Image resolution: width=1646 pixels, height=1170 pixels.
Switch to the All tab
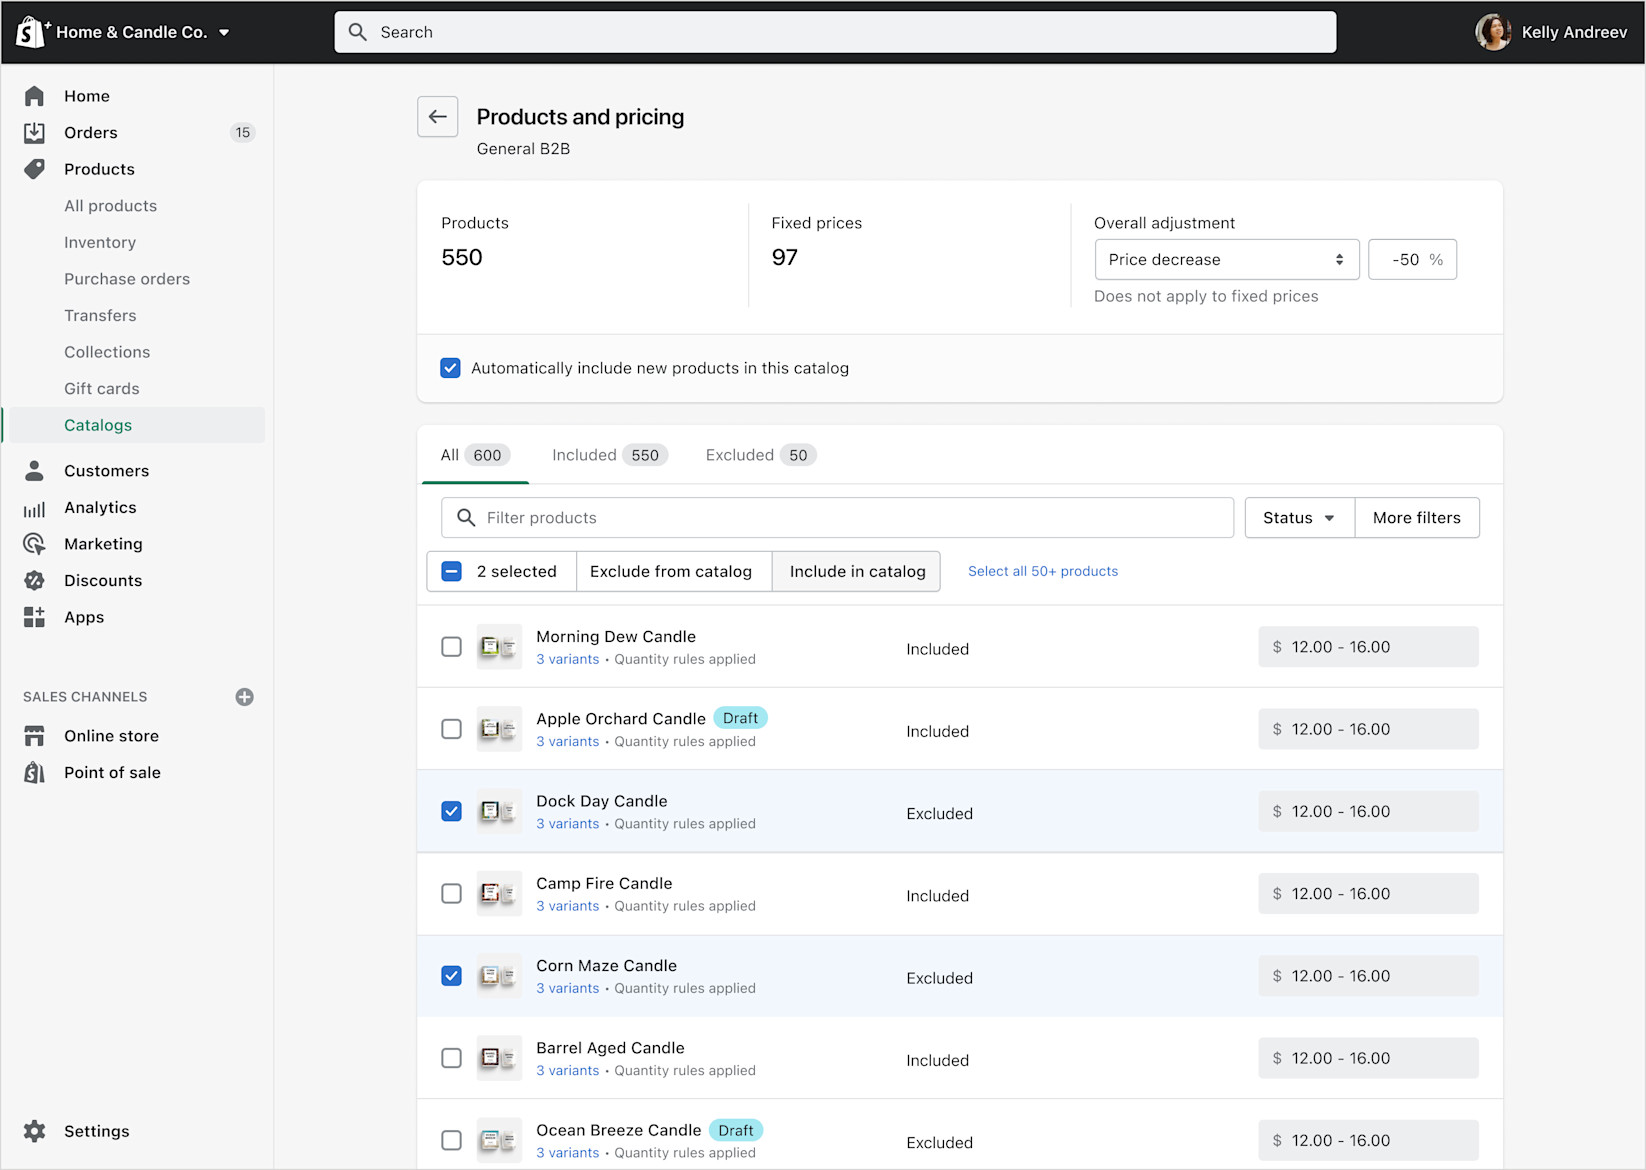click(x=475, y=455)
